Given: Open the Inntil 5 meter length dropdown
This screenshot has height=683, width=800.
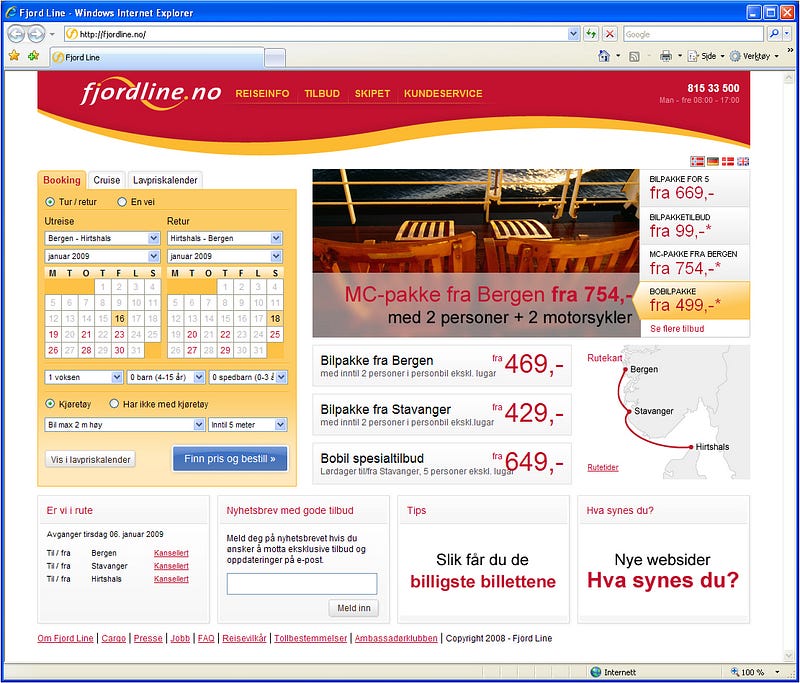Looking at the screenshot, I should pyautogui.click(x=248, y=425).
